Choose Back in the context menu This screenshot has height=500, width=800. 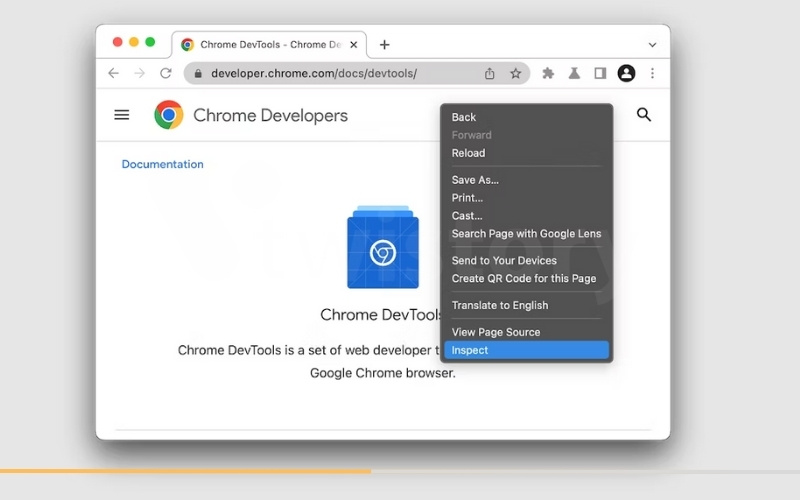pyautogui.click(x=527, y=117)
